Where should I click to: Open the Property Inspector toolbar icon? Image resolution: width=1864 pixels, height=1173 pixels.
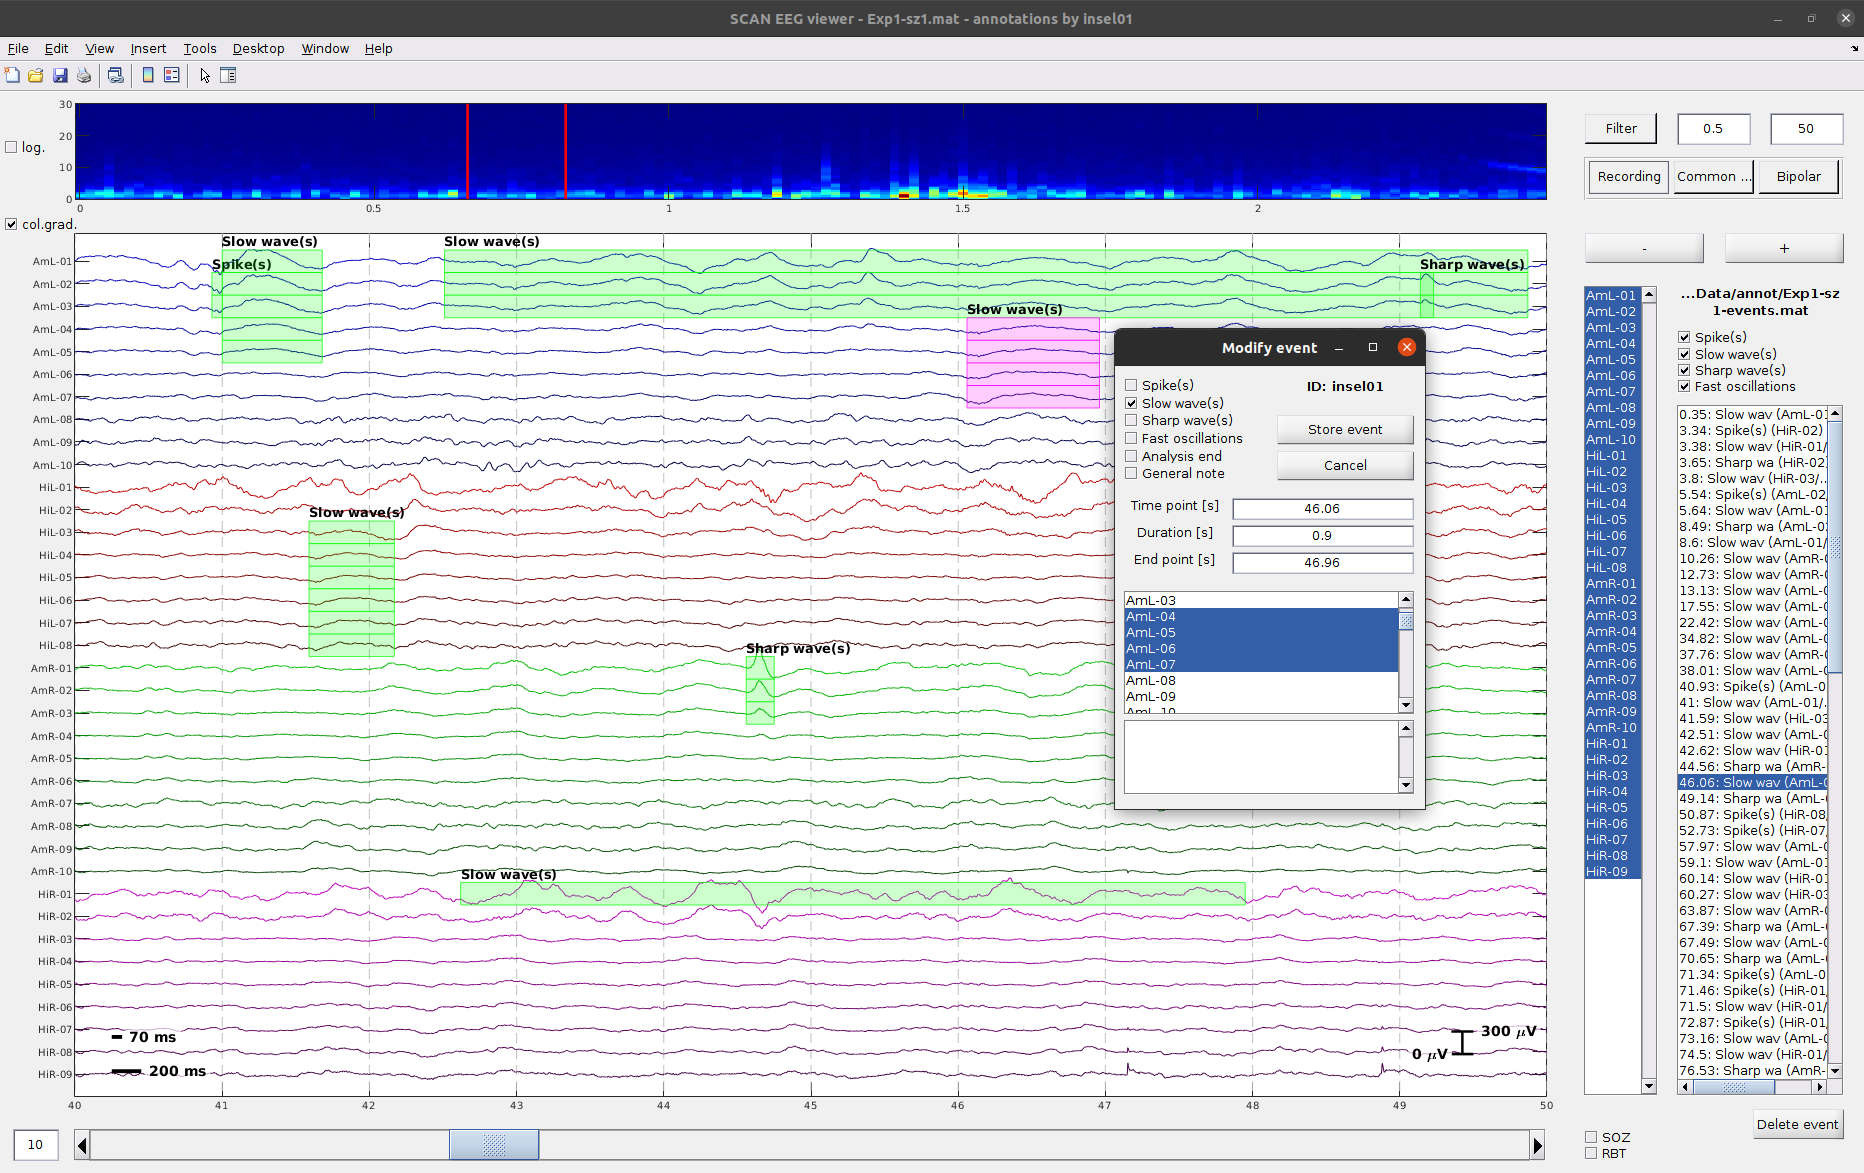click(x=228, y=75)
